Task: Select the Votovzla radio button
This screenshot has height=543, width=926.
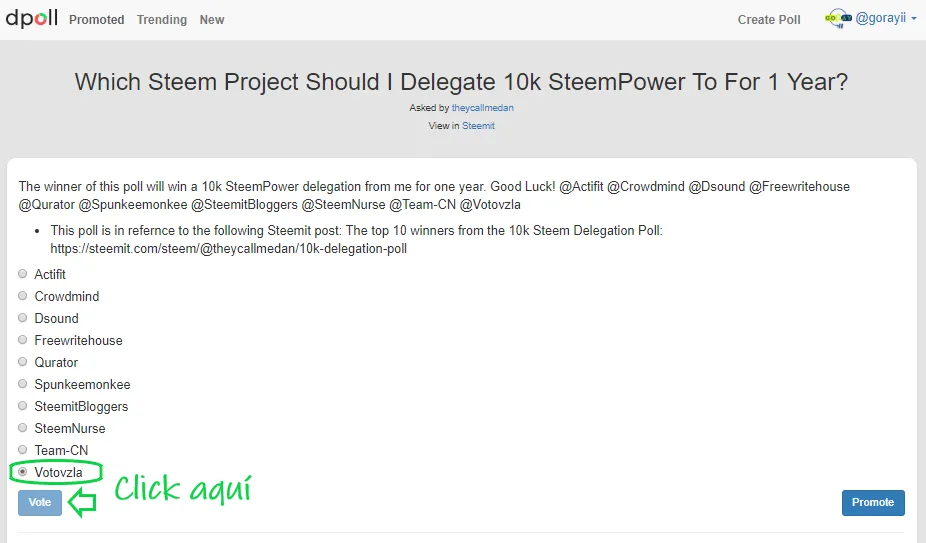Action: pyautogui.click(x=22, y=472)
